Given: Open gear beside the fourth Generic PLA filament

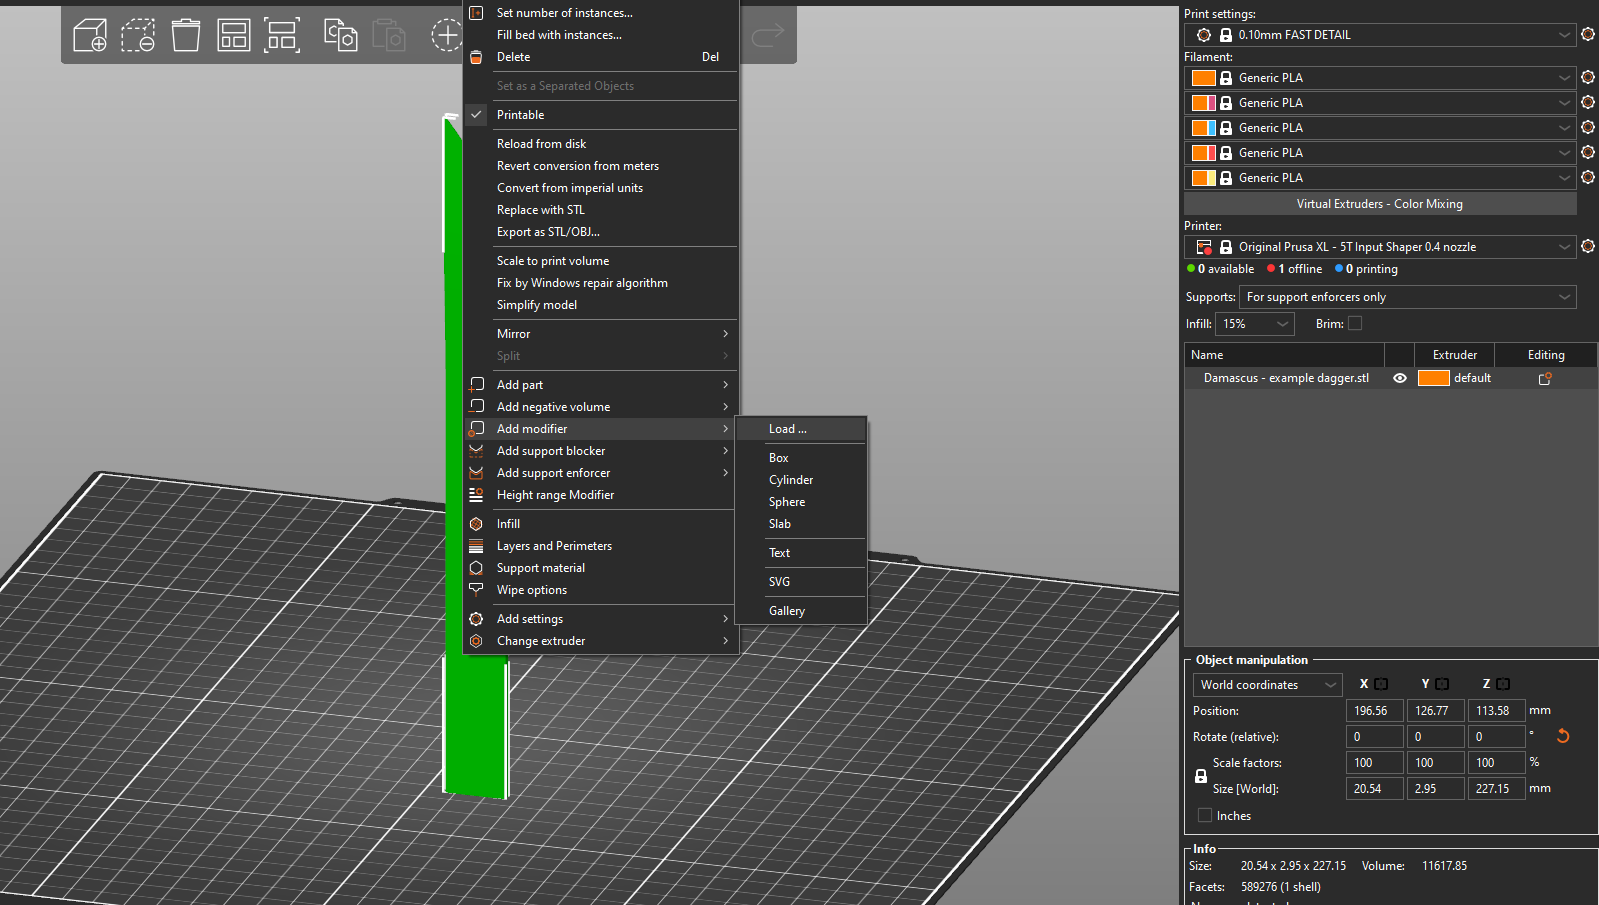Looking at the screenshot, I should (x=1588, y=152).
